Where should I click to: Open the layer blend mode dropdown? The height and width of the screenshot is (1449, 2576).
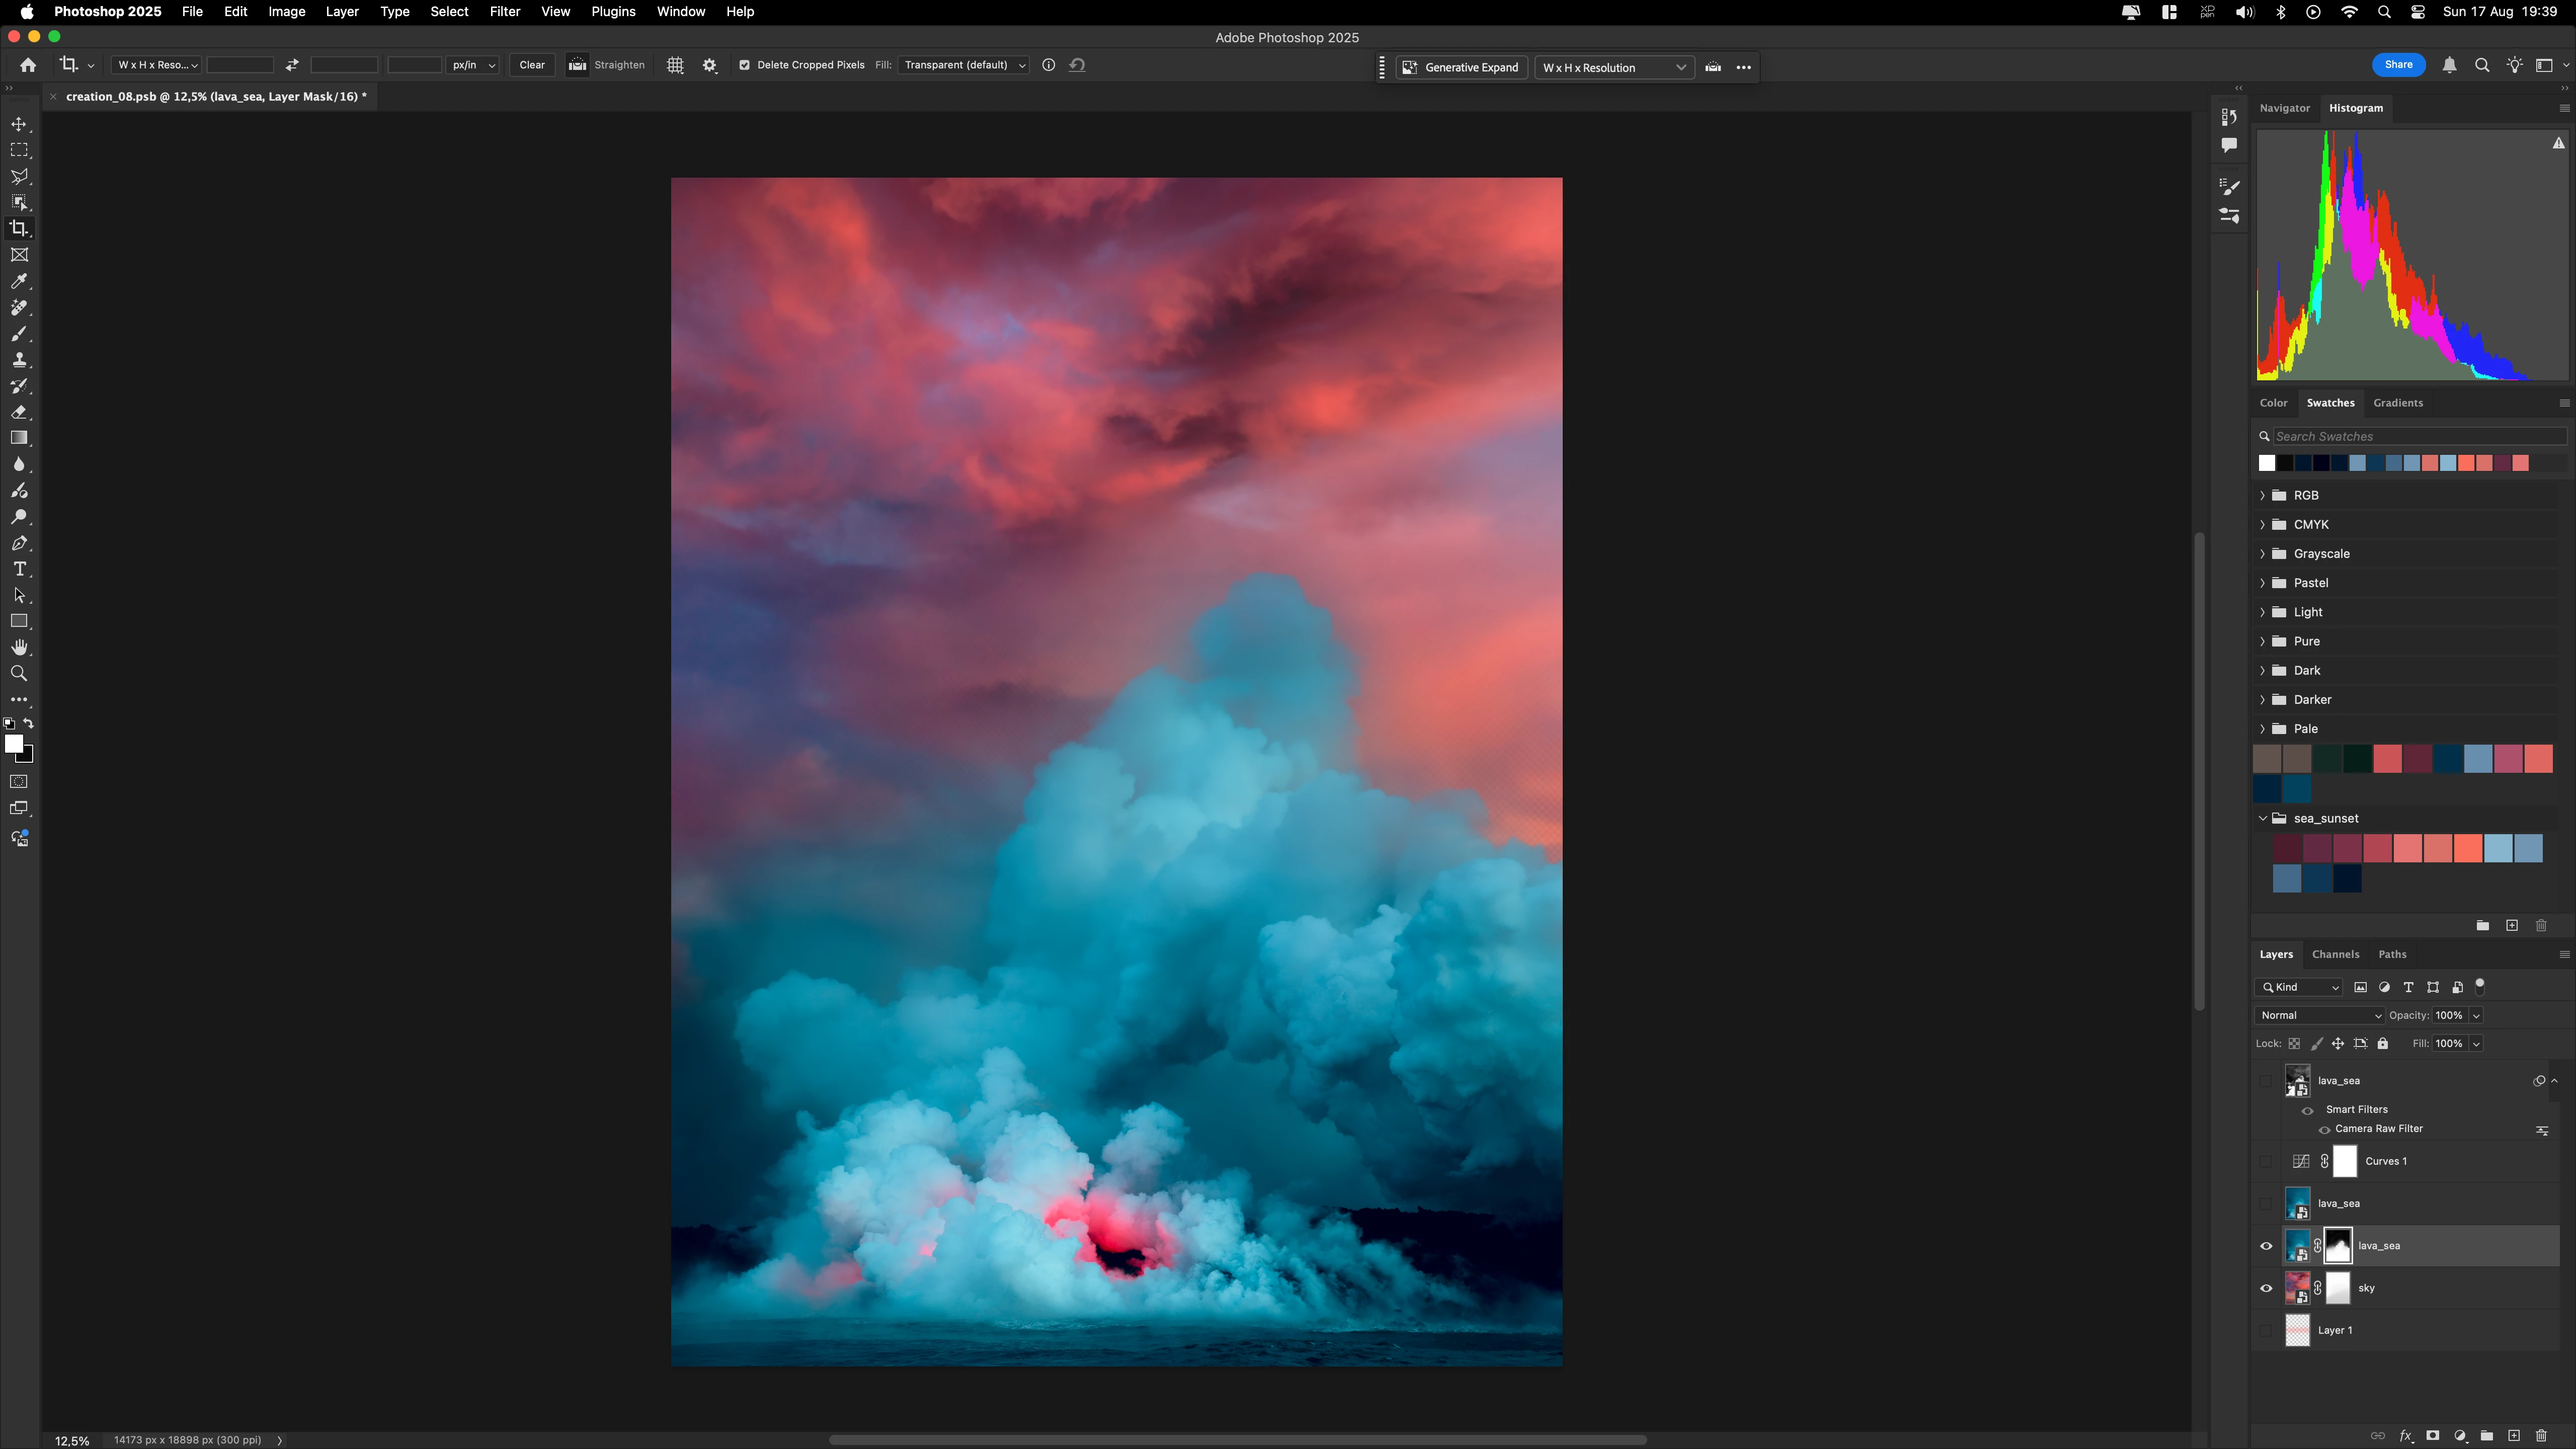pos(2319,1015)
